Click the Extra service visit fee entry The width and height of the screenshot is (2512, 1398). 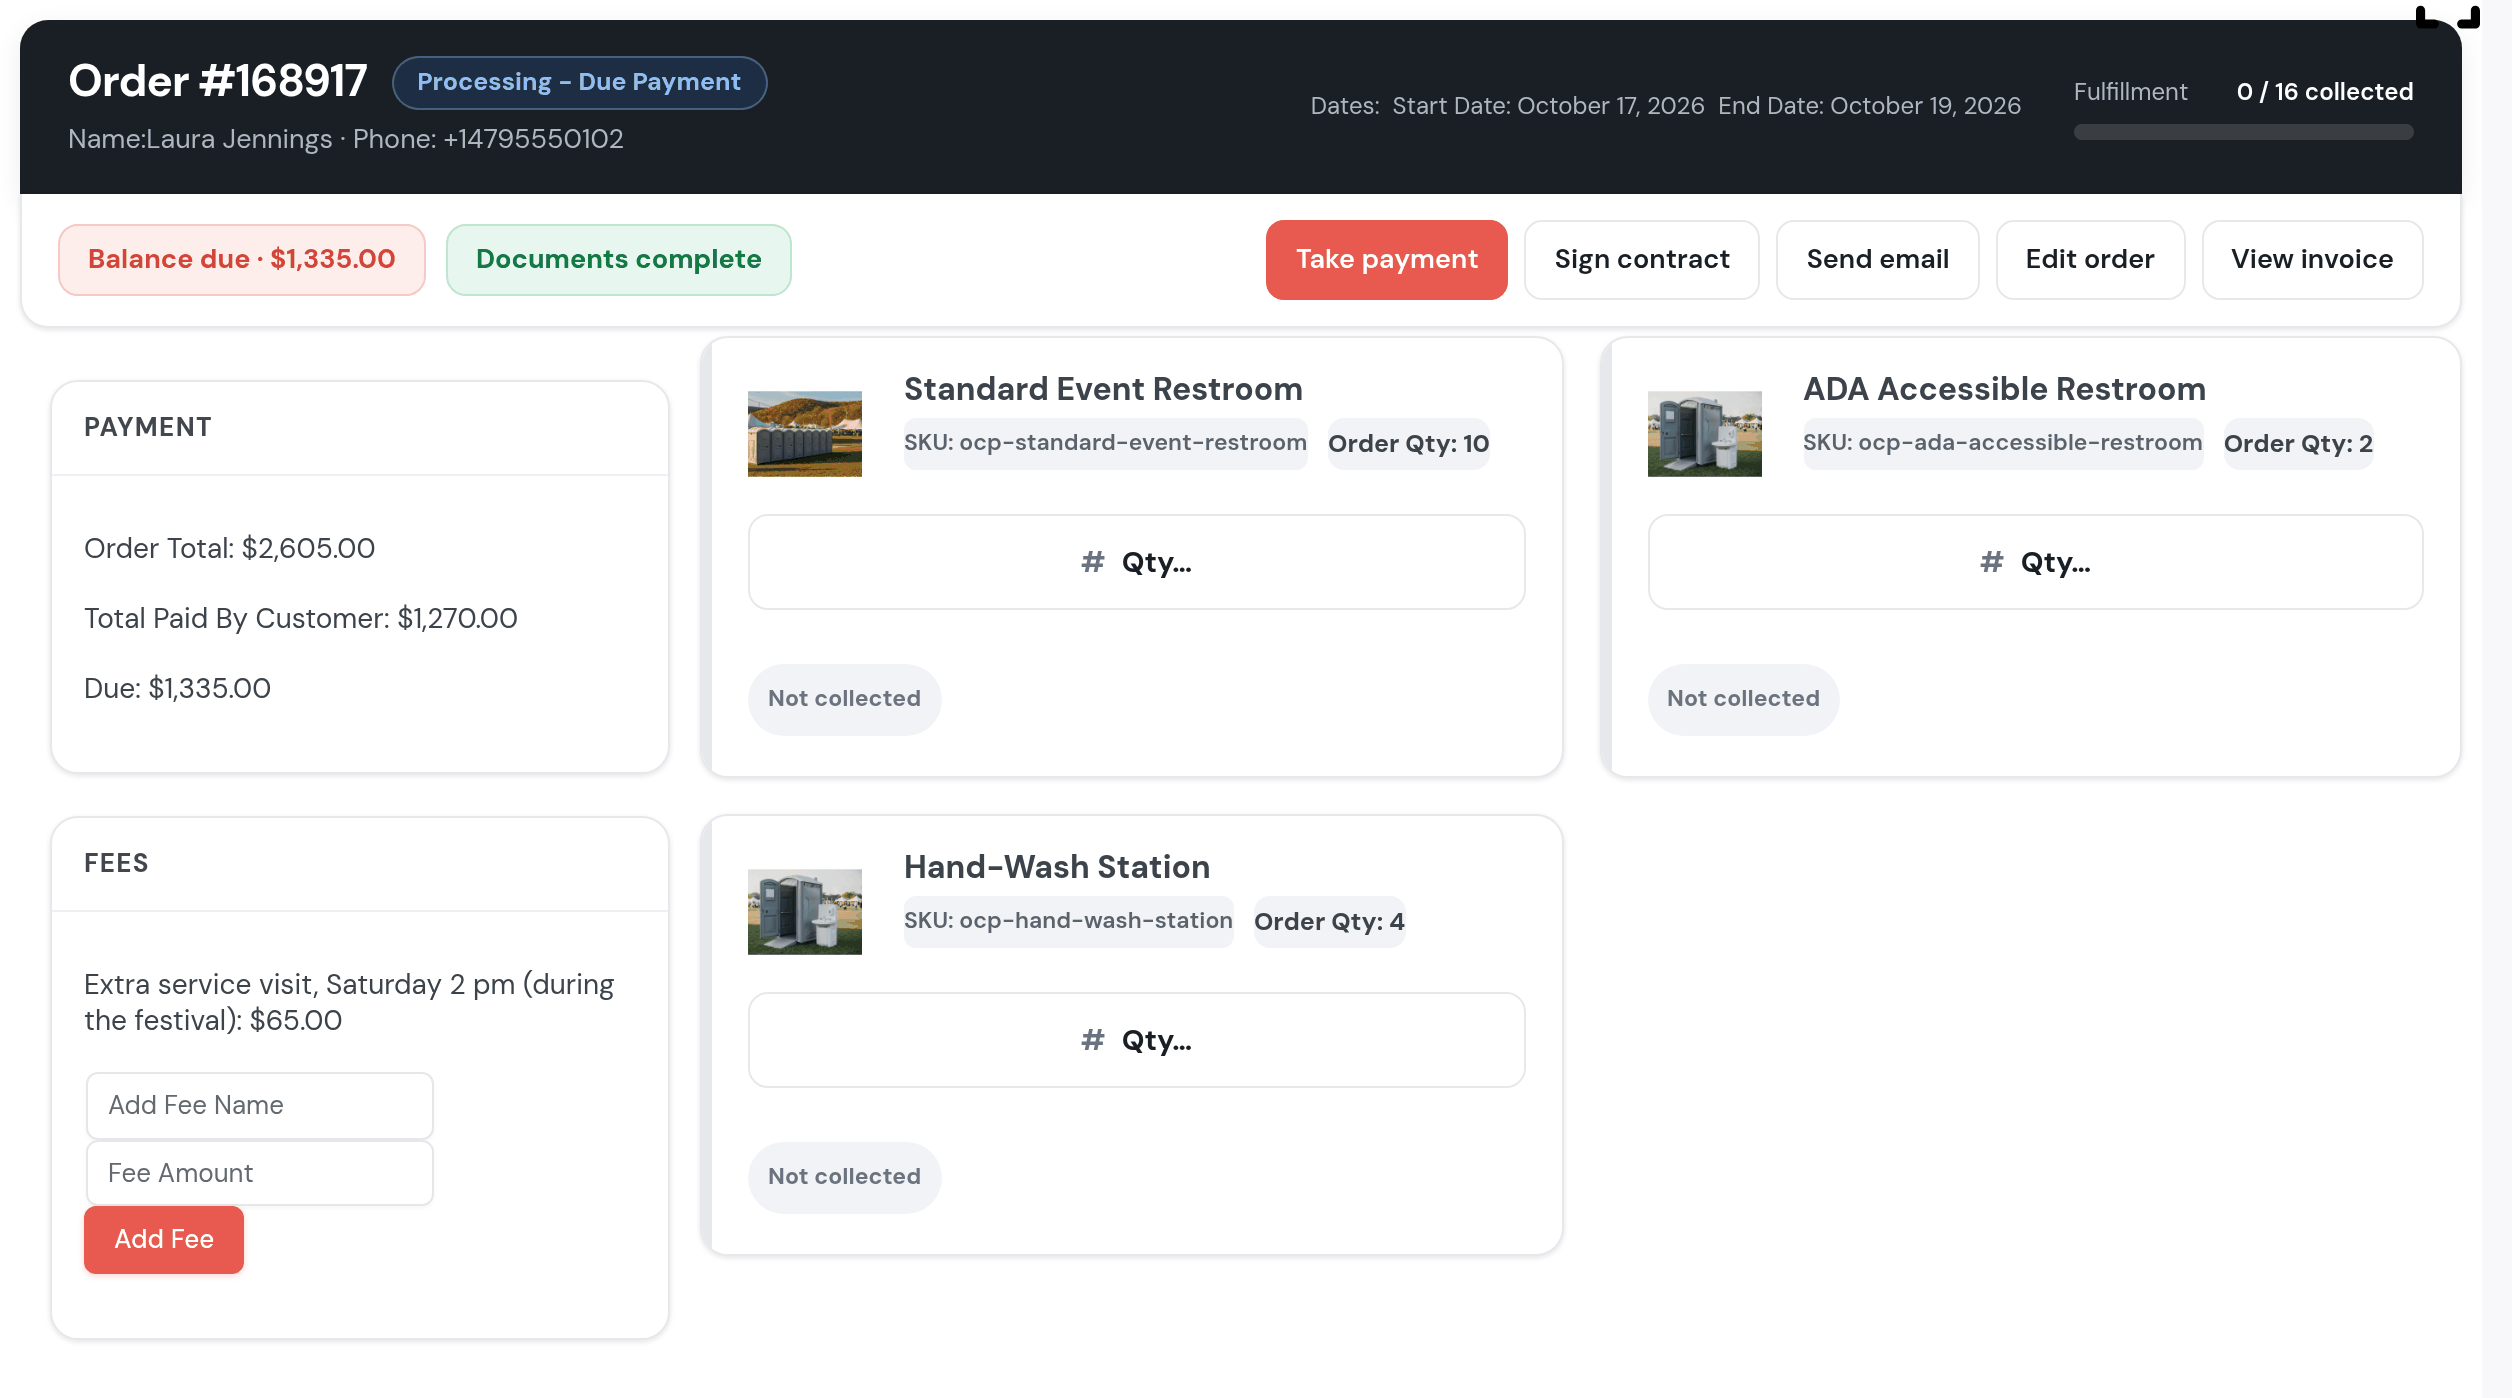[348, 1002]
